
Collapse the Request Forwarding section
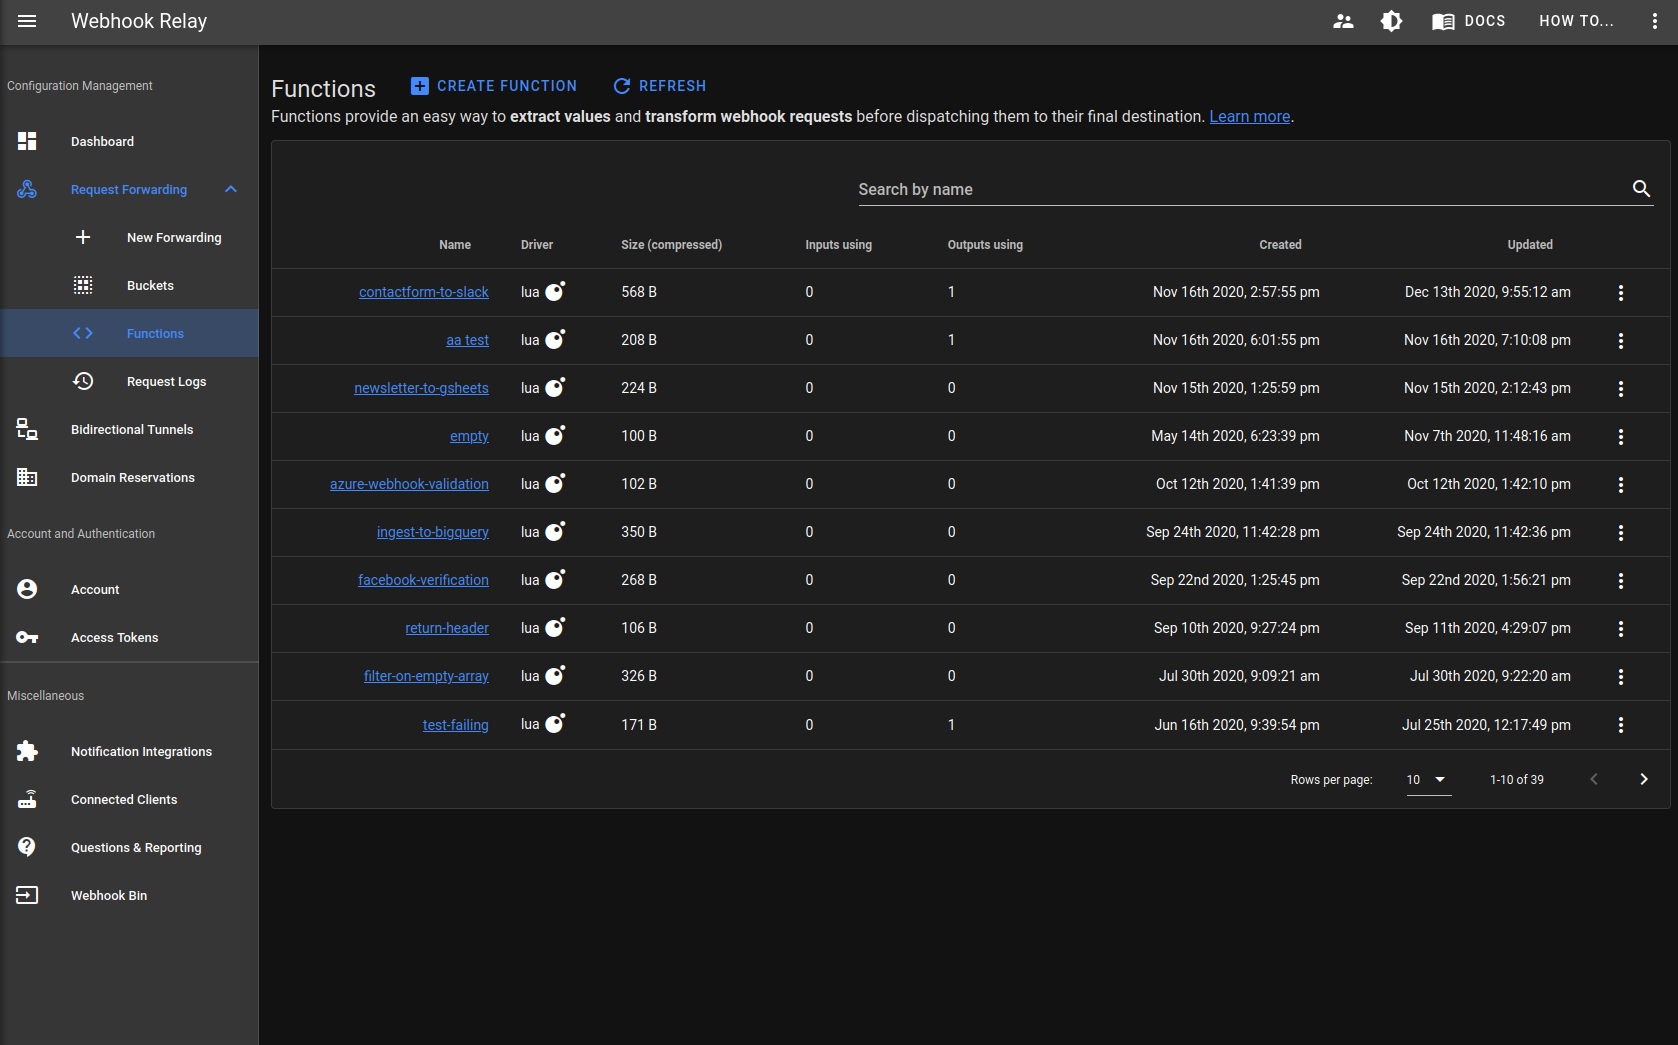click(x=231, y=189)
